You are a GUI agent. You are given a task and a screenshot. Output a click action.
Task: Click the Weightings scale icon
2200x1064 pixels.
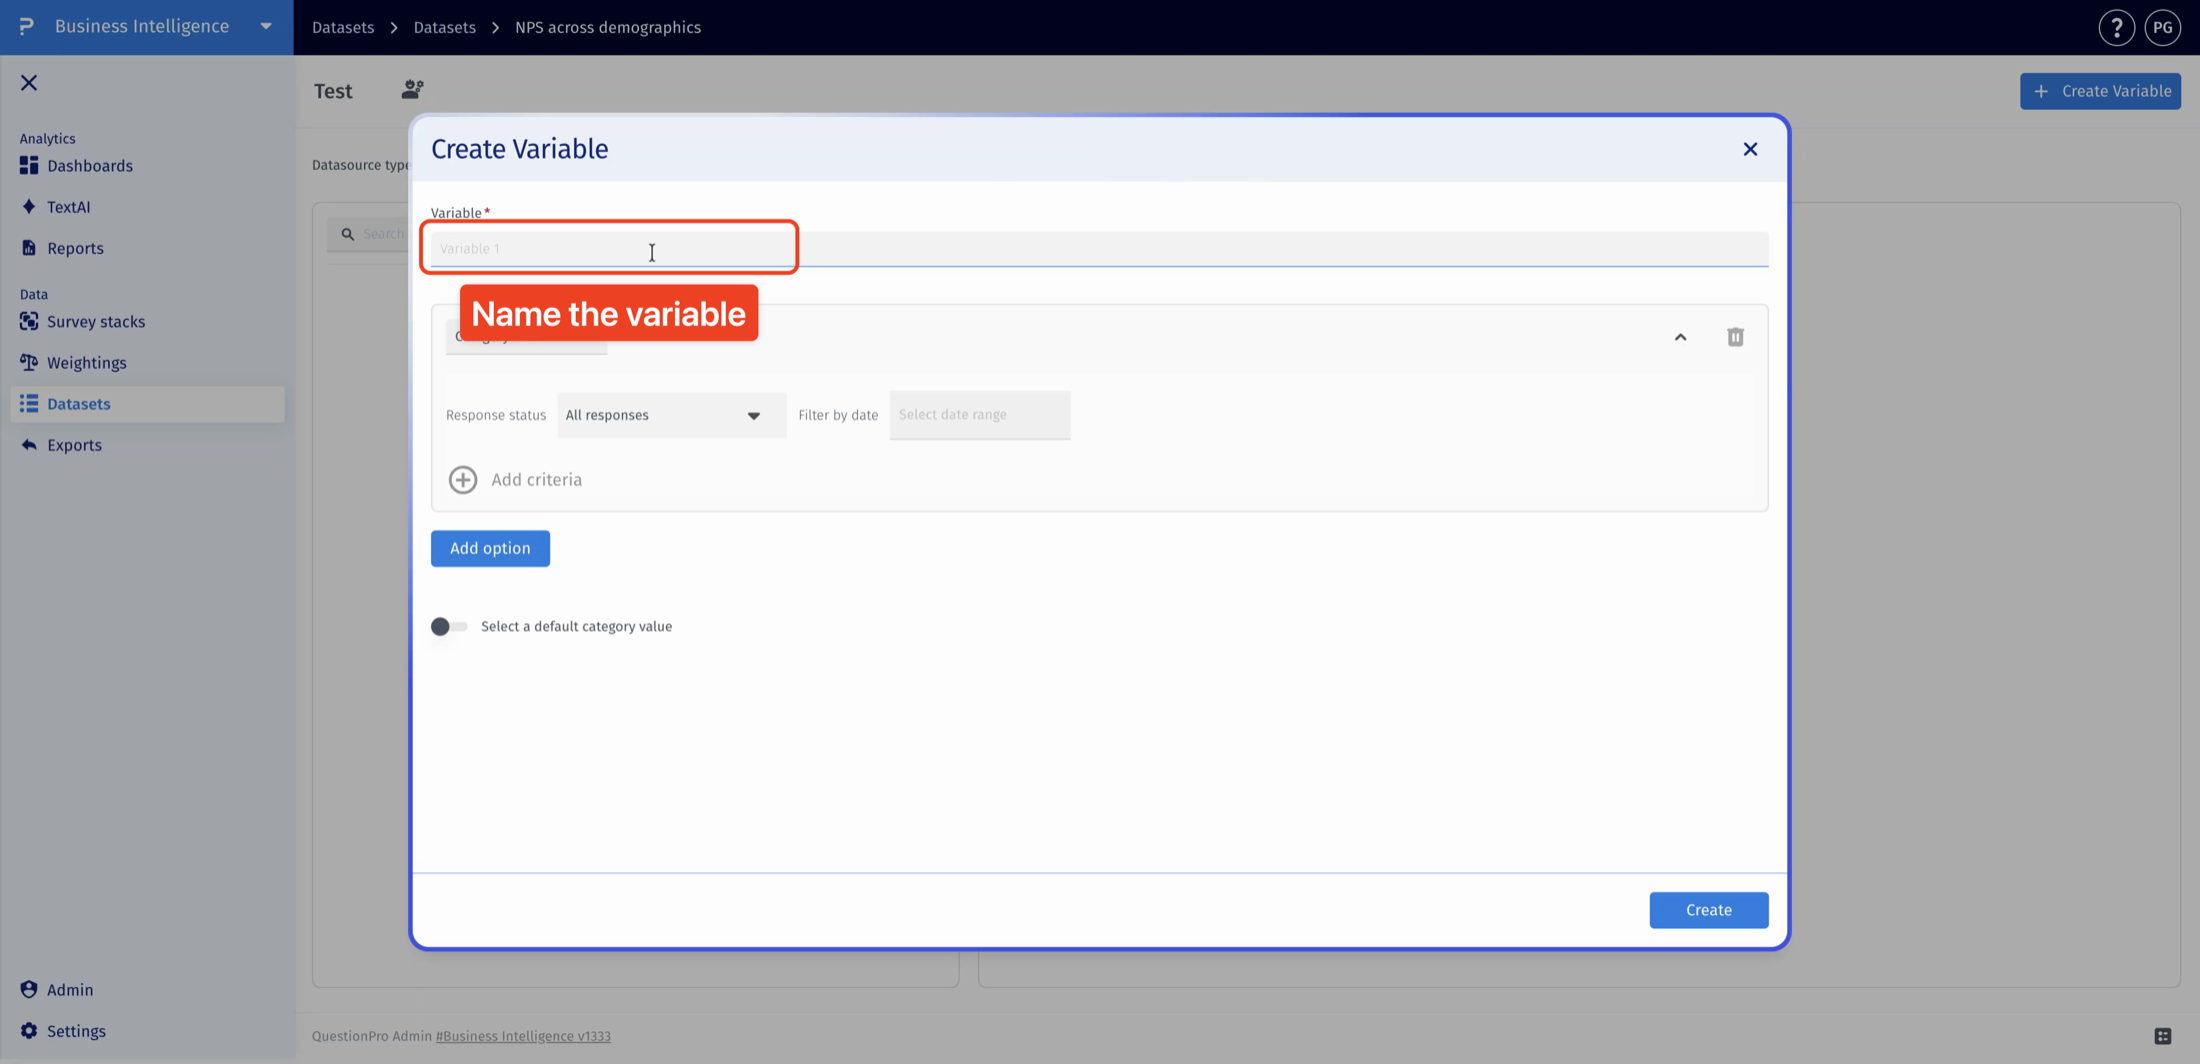[x=29, y=362]
